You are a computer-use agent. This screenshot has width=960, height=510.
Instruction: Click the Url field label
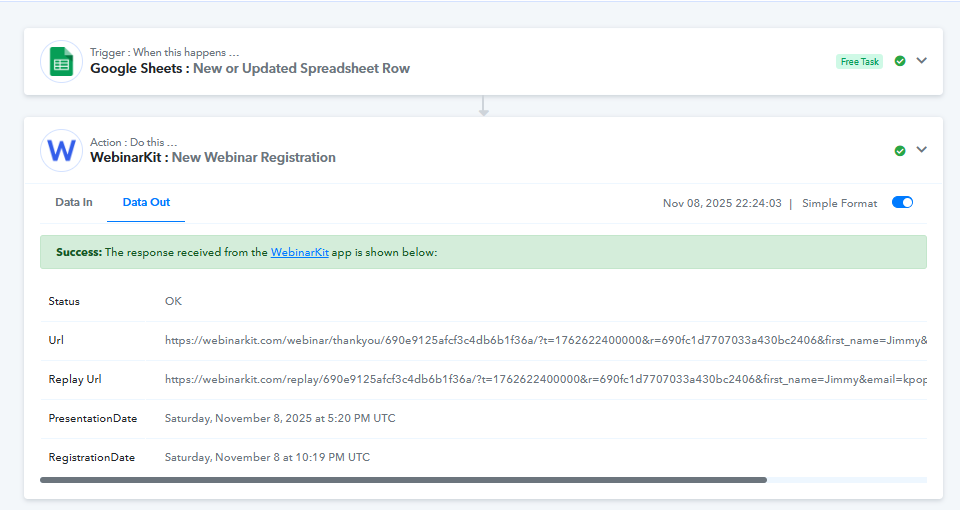pos(56,340)
